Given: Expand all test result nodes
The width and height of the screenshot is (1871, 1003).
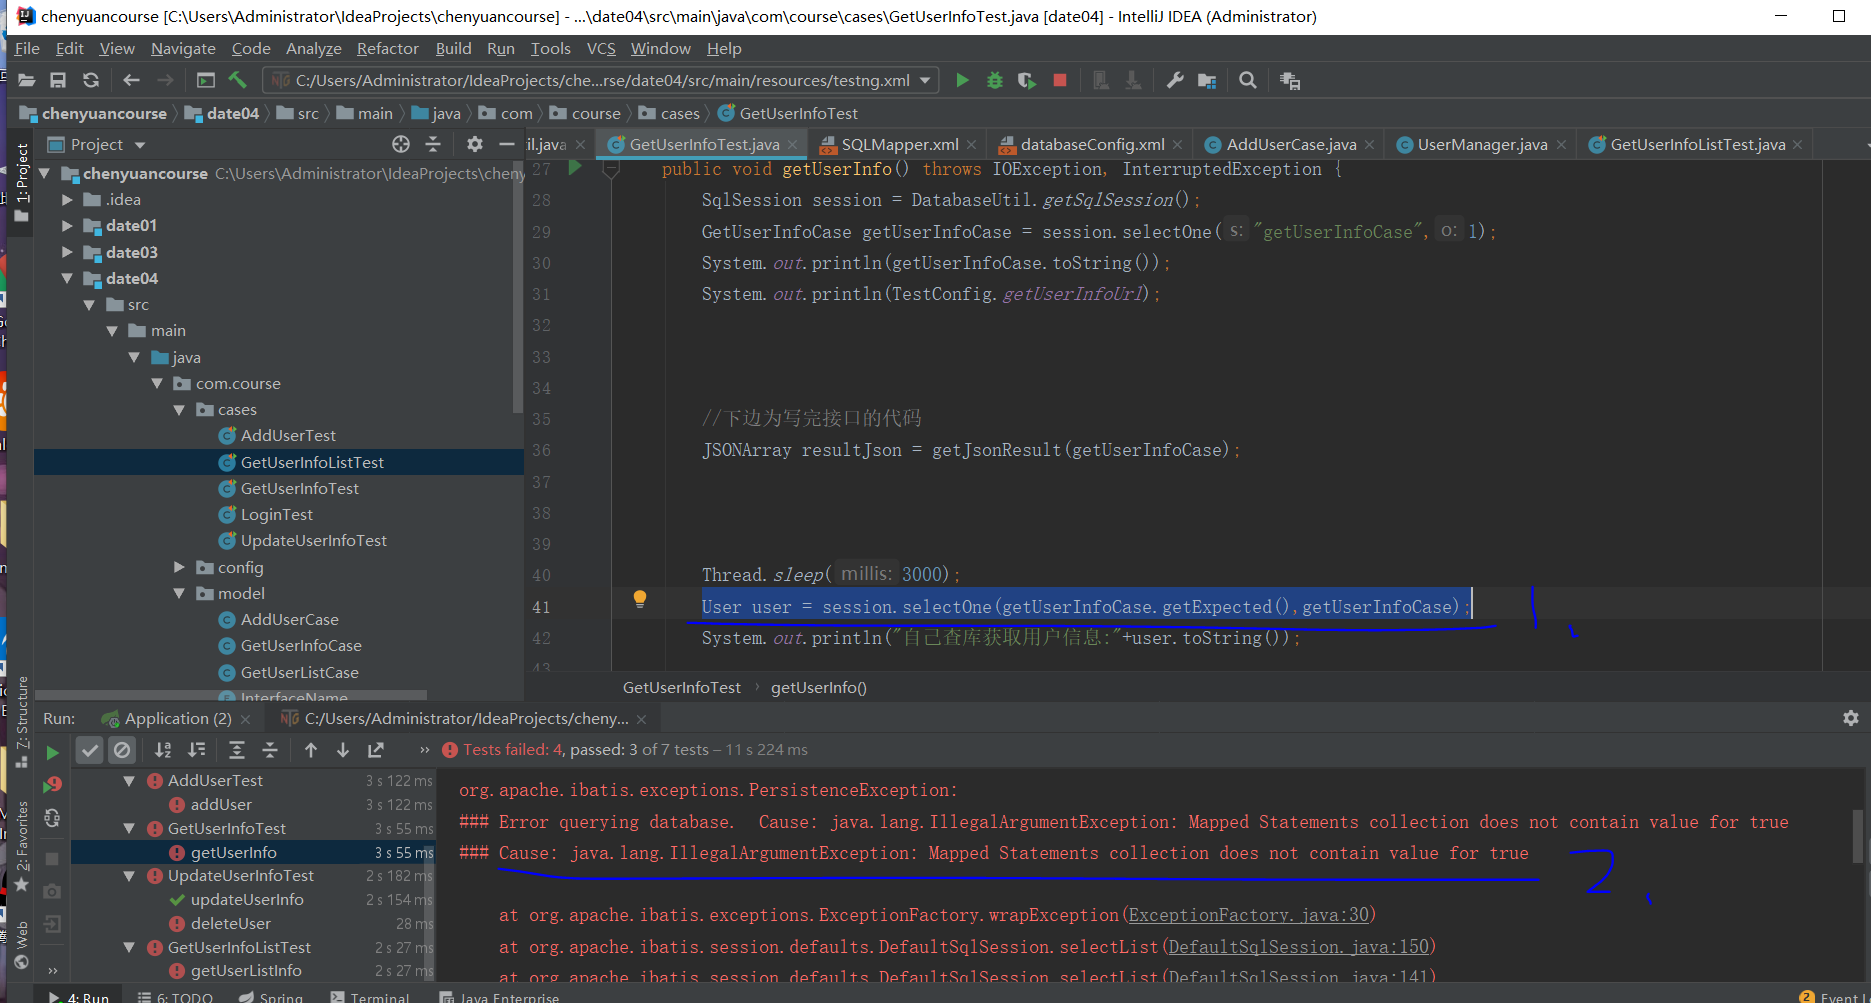Looking at the screenshot, I should (237, 750).
